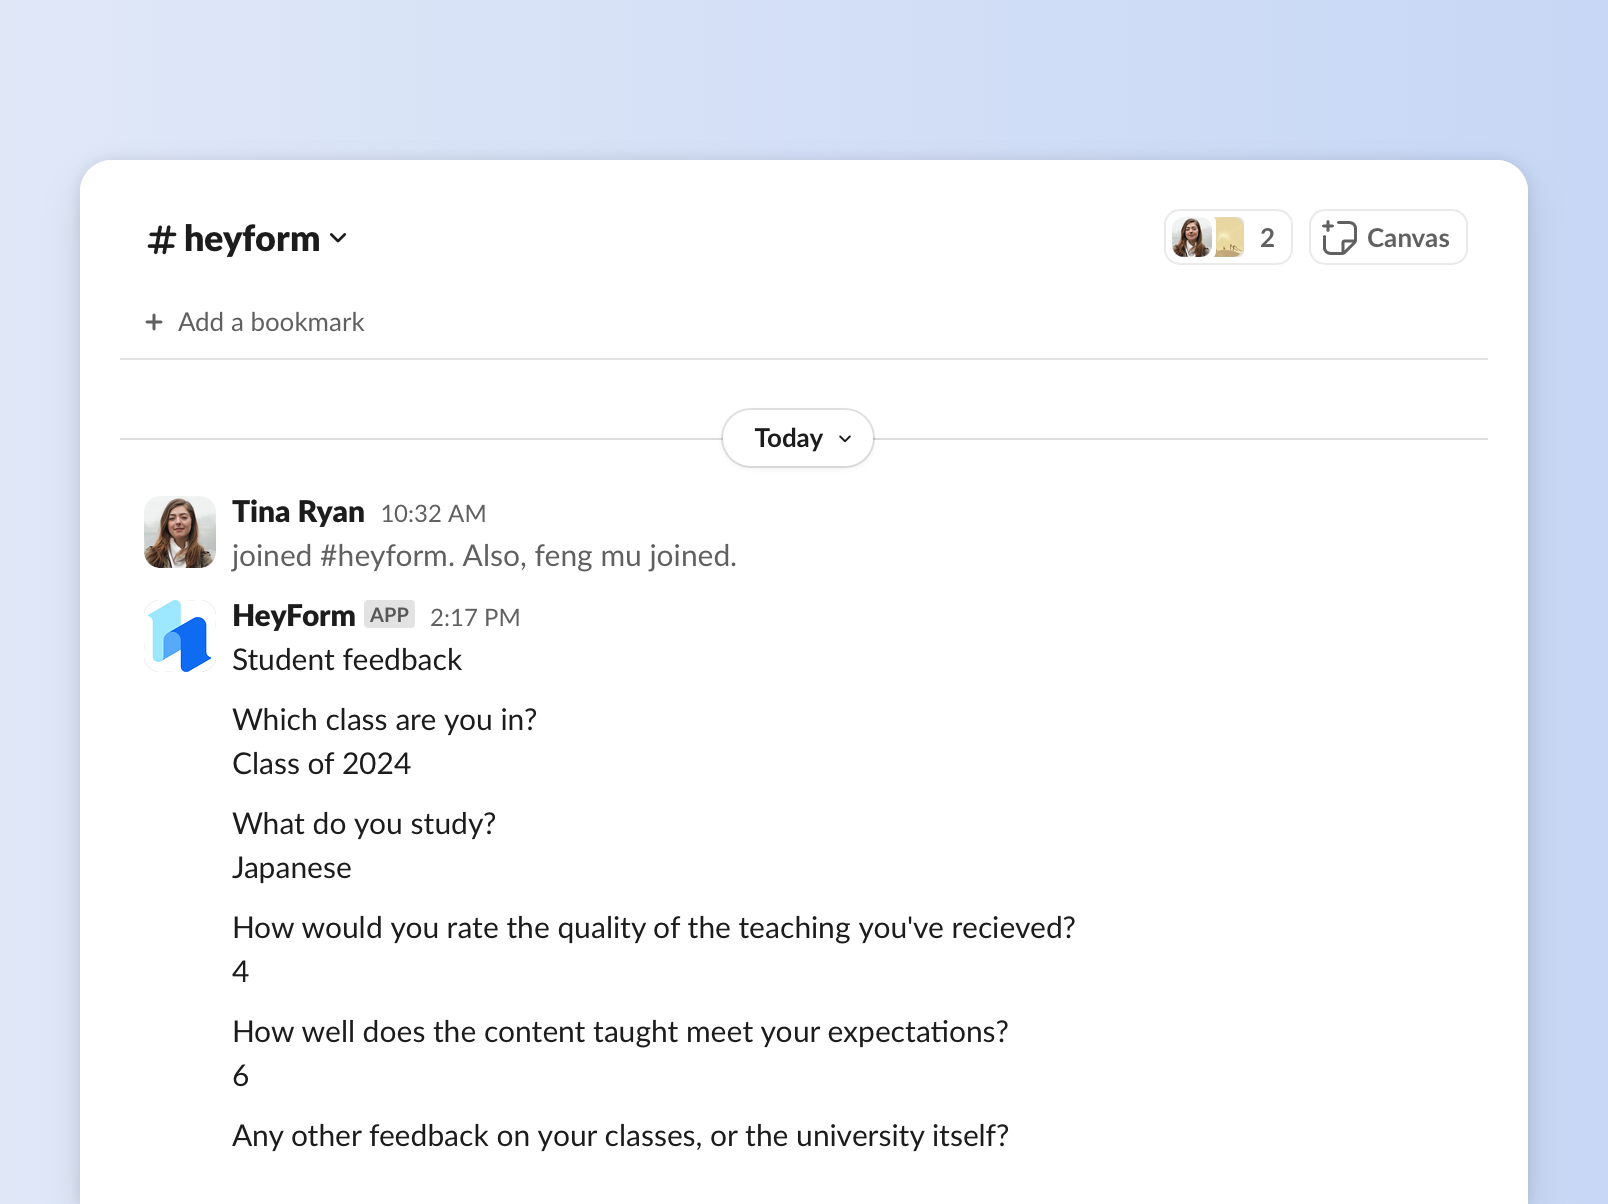The image size is (1608, 1204).
Task: Click the 2:17 PM timestamp
Action: tap(475, 617)
